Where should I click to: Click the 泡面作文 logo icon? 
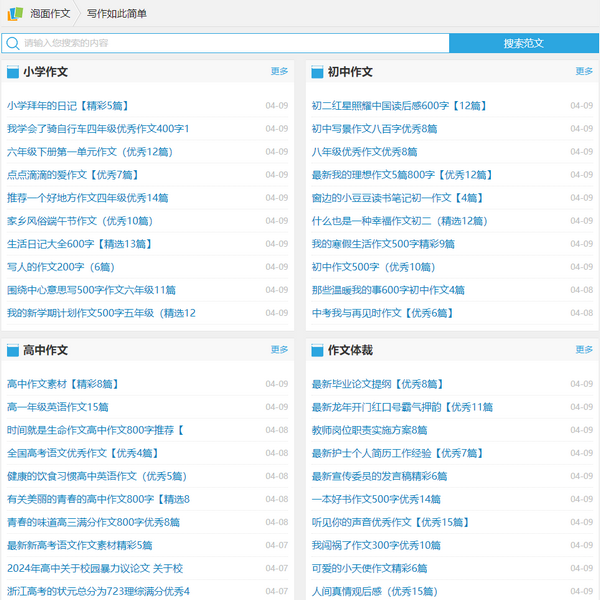click(x=14, y=14)
